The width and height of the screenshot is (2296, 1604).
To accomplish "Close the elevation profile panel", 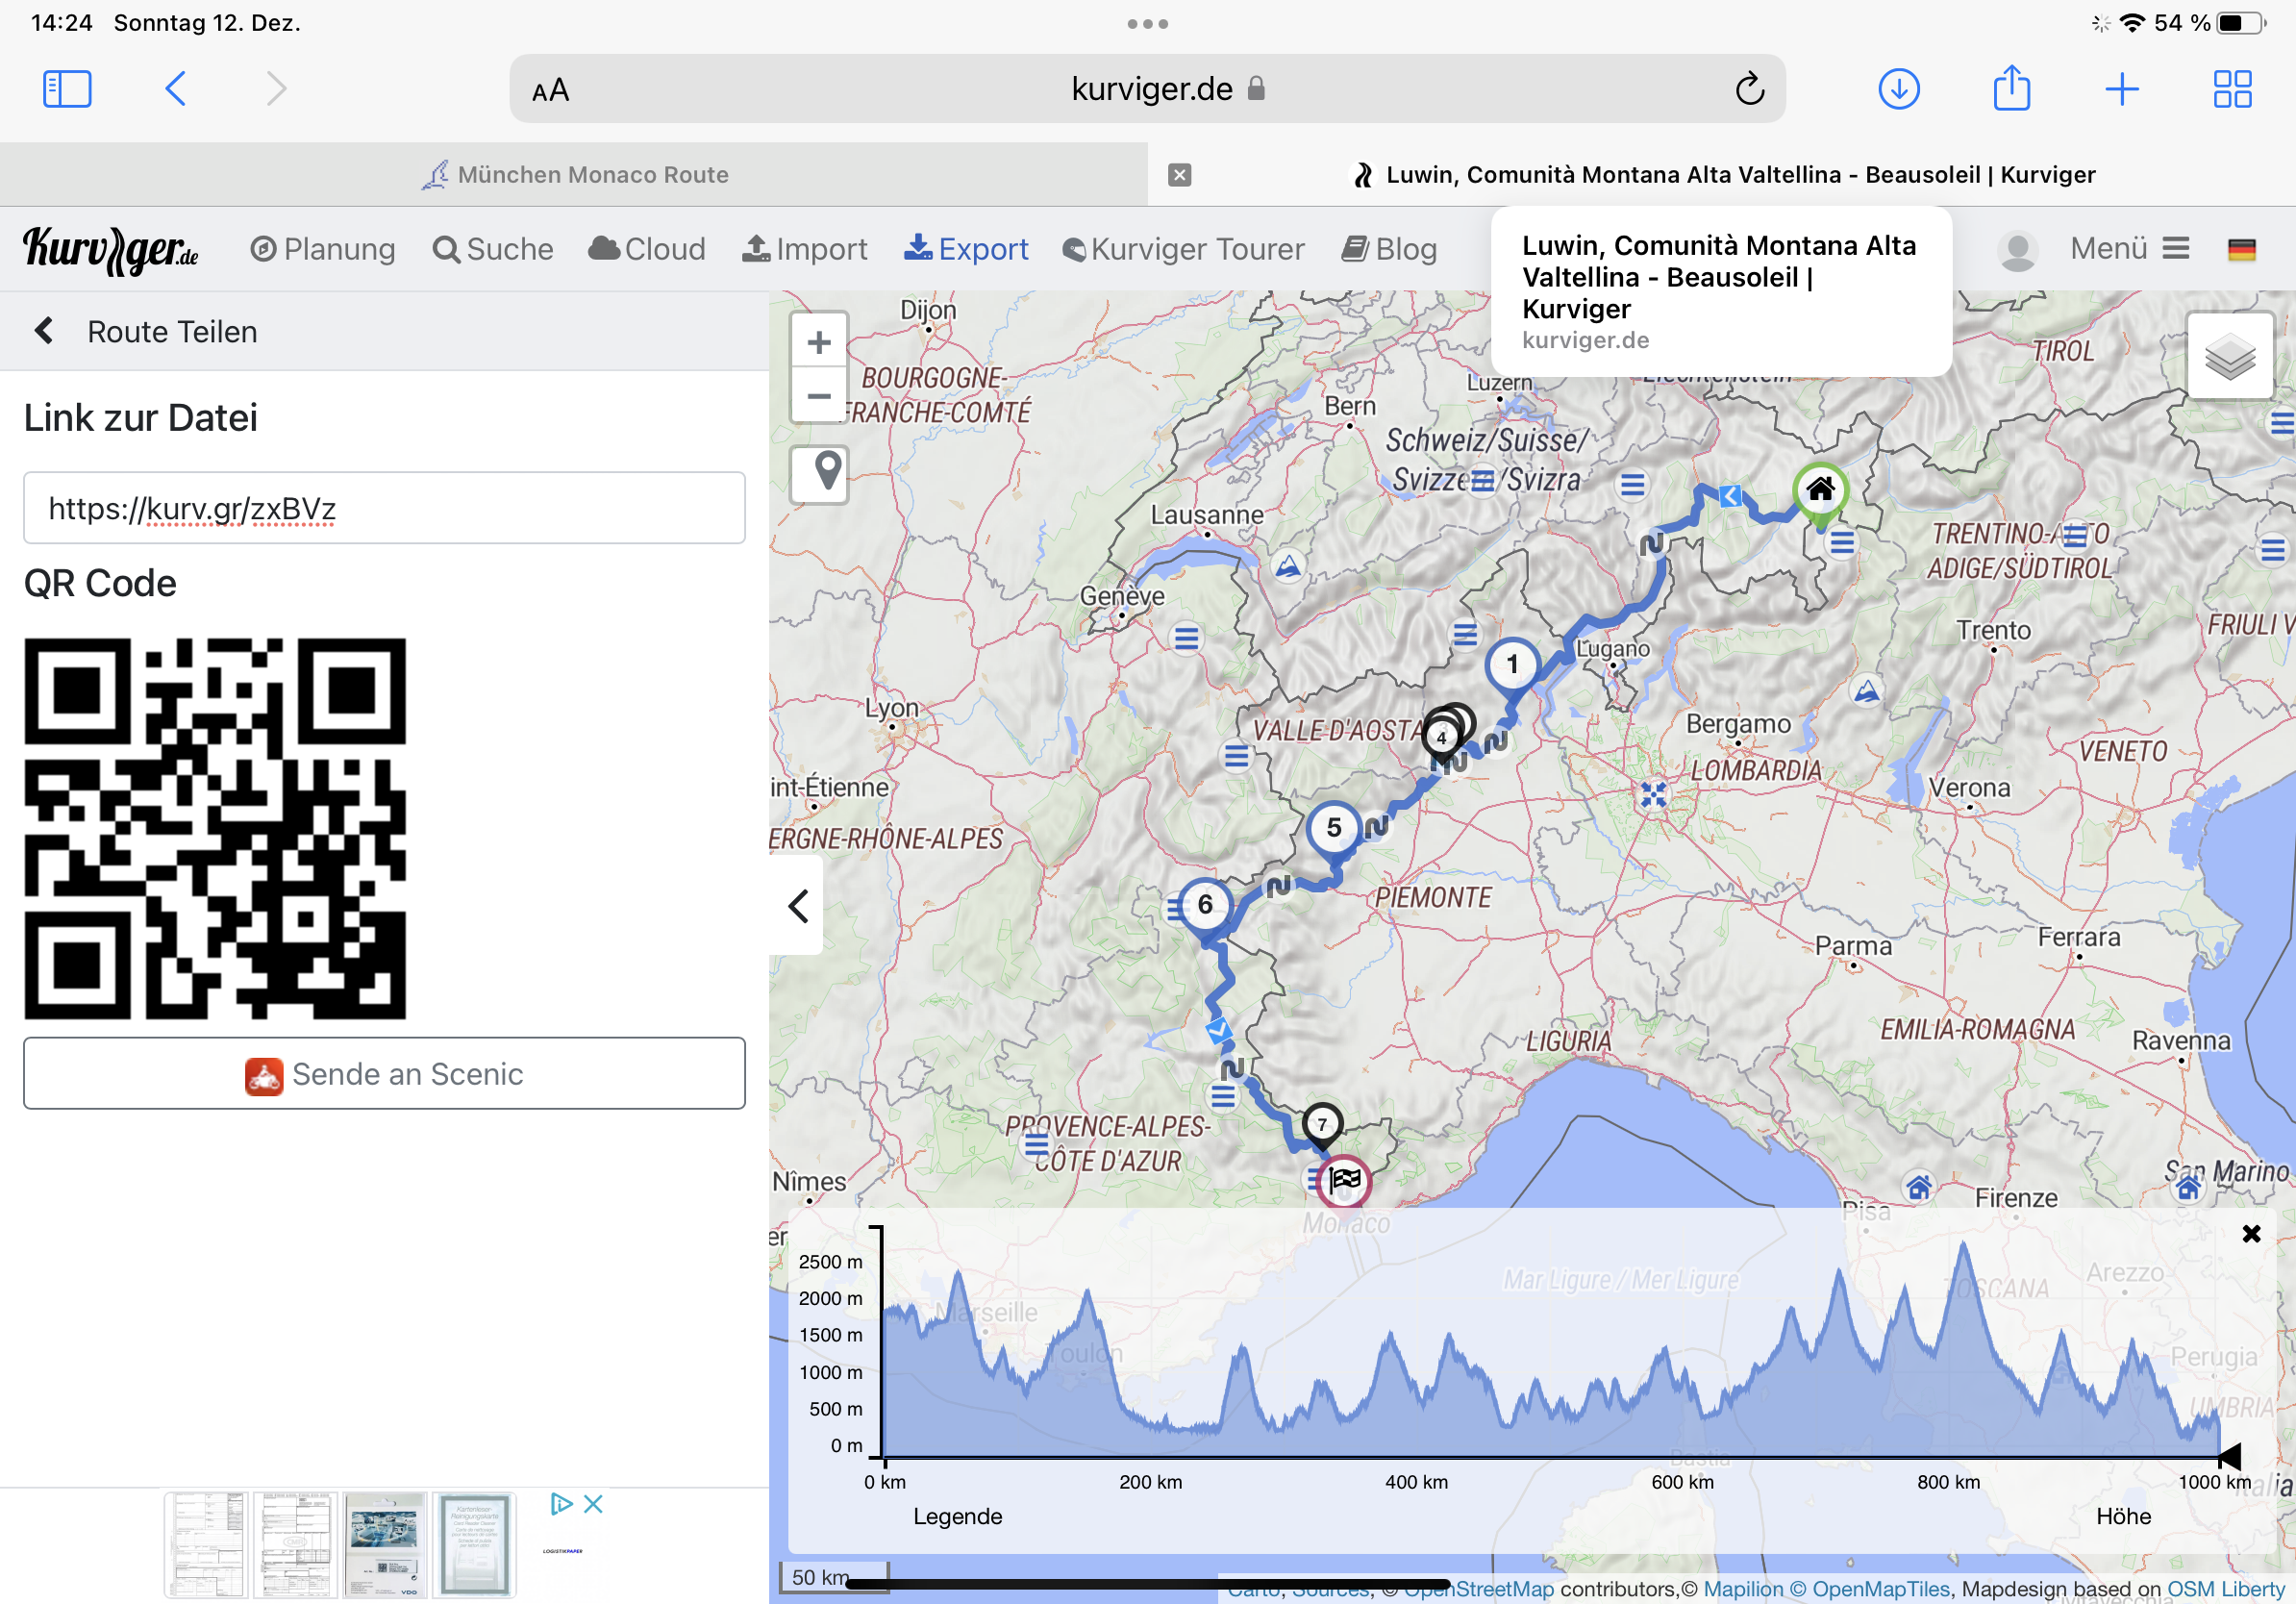I will 2251,1234.
